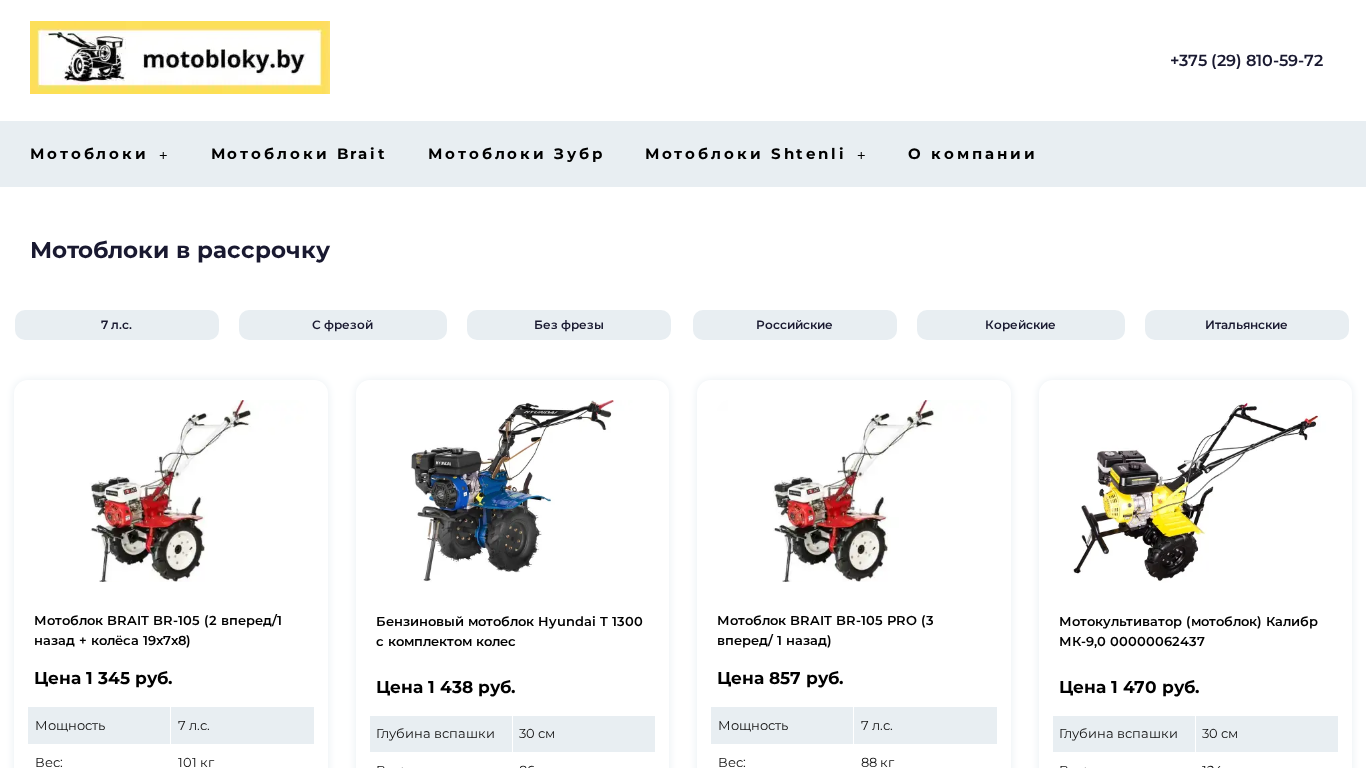The height and width of the screenshot is (768, 1366).
Task: Open the Мотоблоки Brait menu item
Action: click(x=298, y=154)
